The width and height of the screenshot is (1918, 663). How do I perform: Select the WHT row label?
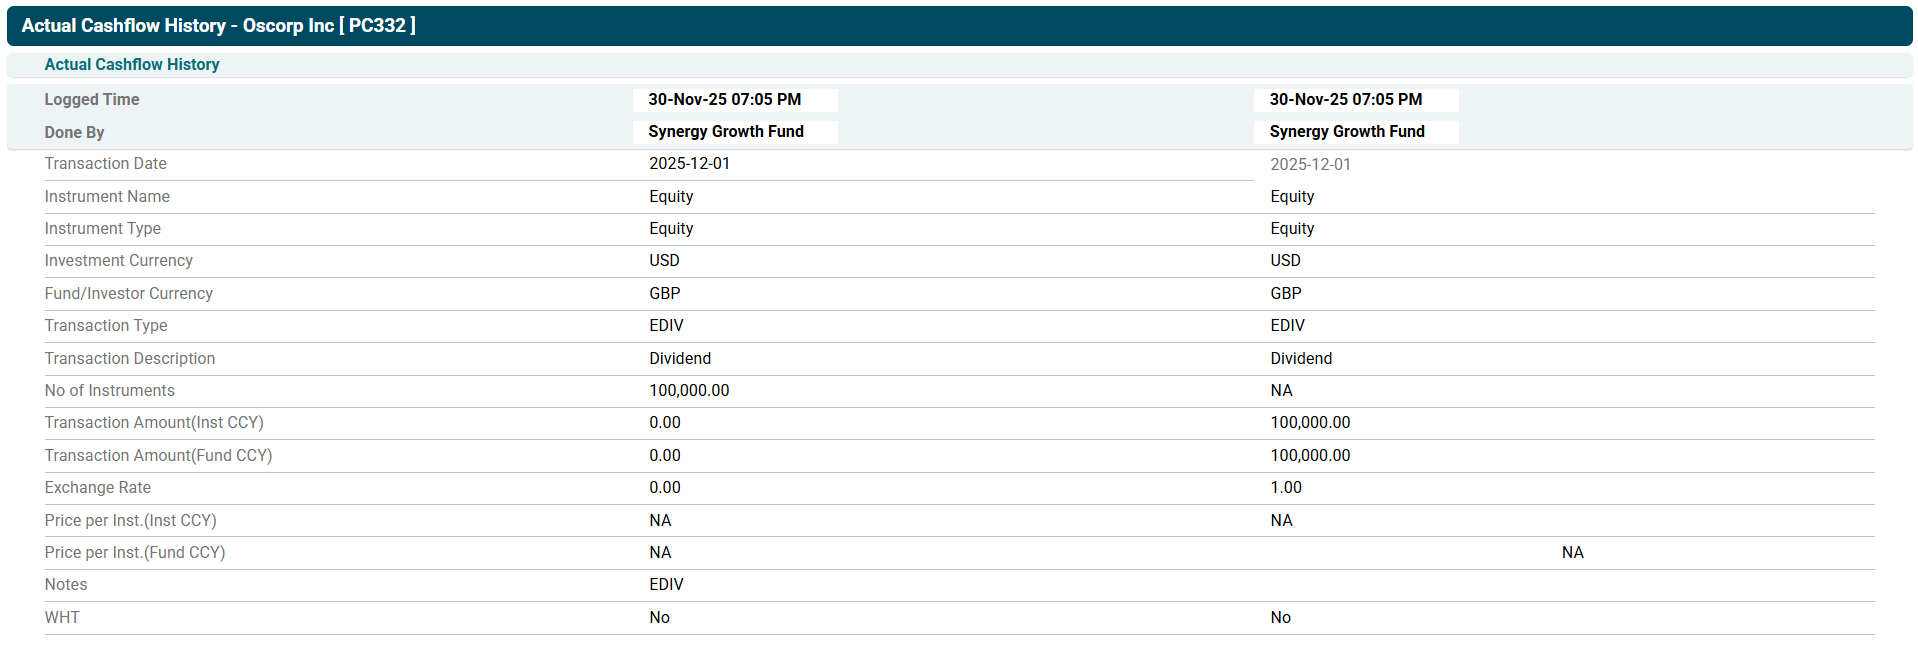pos(62,618)
